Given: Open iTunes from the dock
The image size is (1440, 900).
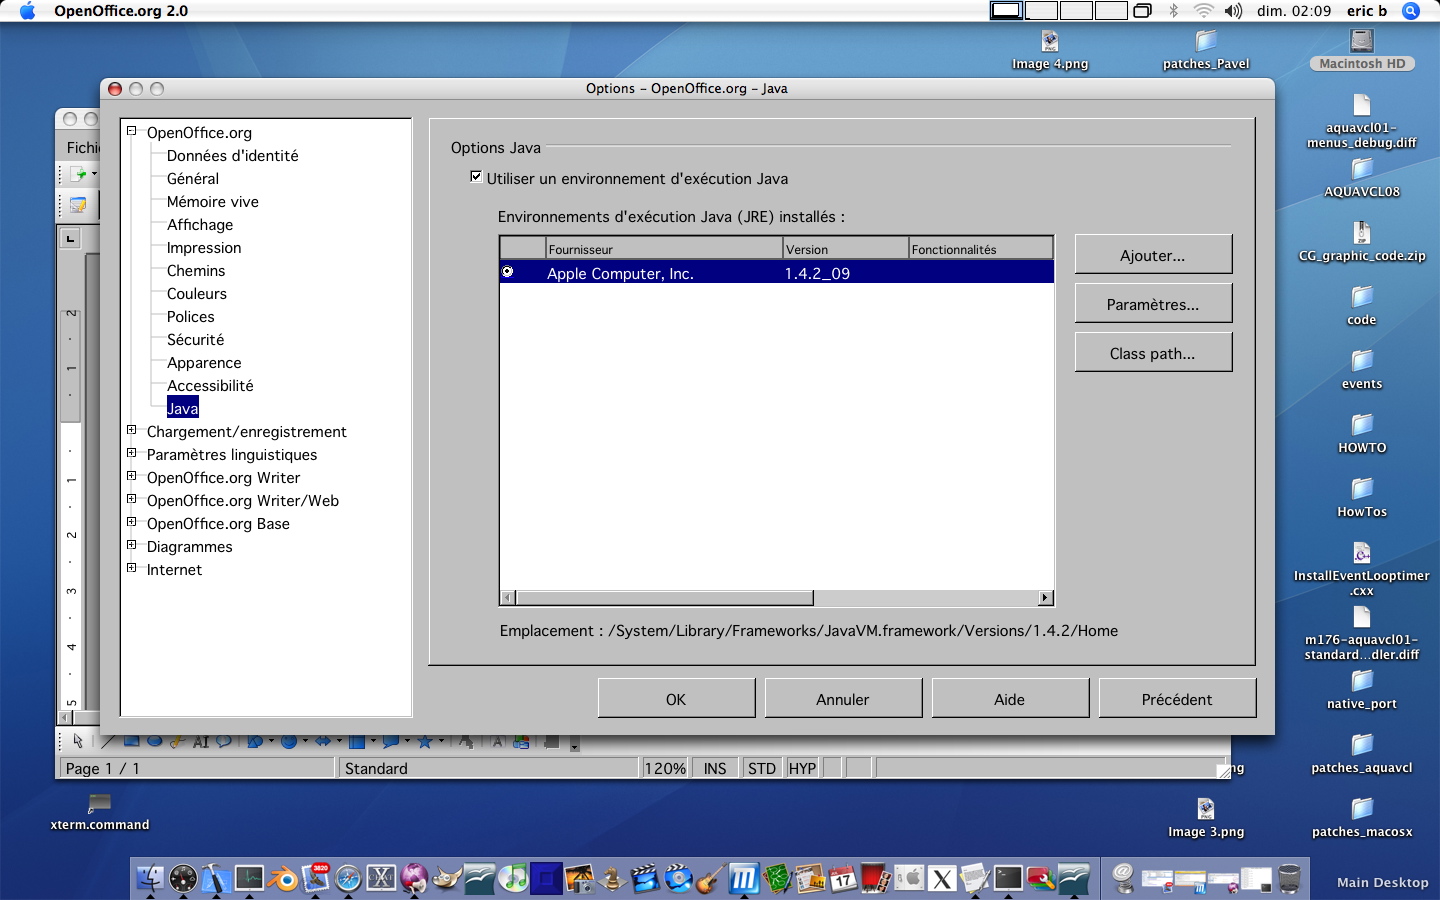Looking at the screenshot, I should [513, 878].
